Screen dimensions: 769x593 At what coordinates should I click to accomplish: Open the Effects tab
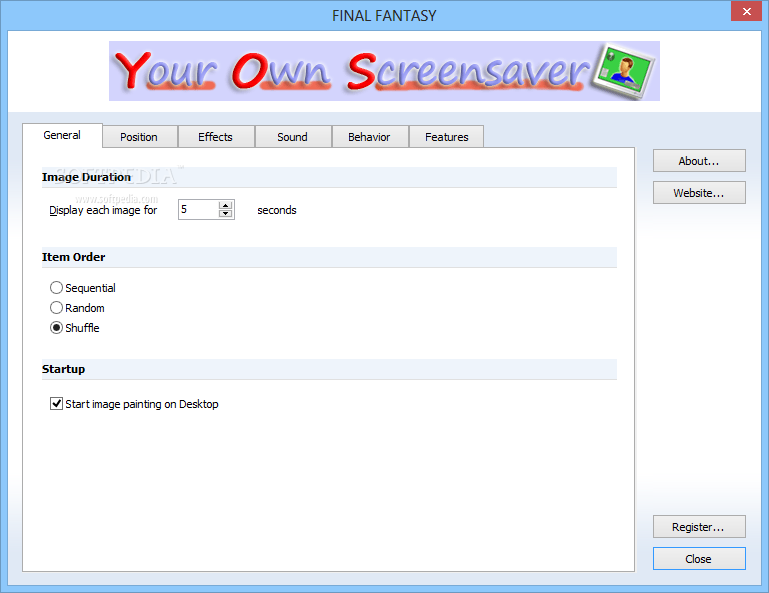pyautogui.click(x=216, y=137)
